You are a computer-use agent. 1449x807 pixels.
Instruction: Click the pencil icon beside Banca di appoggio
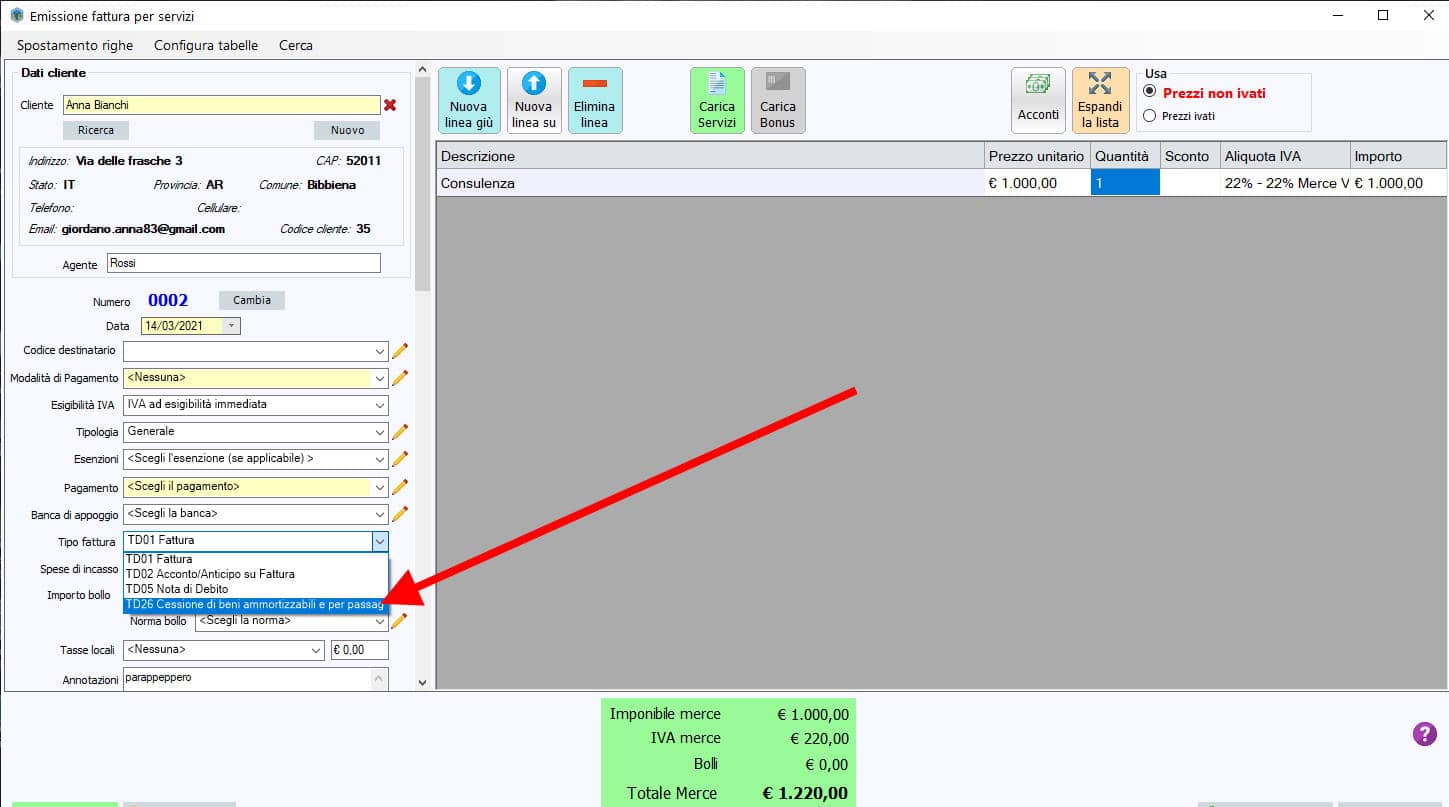400,514
